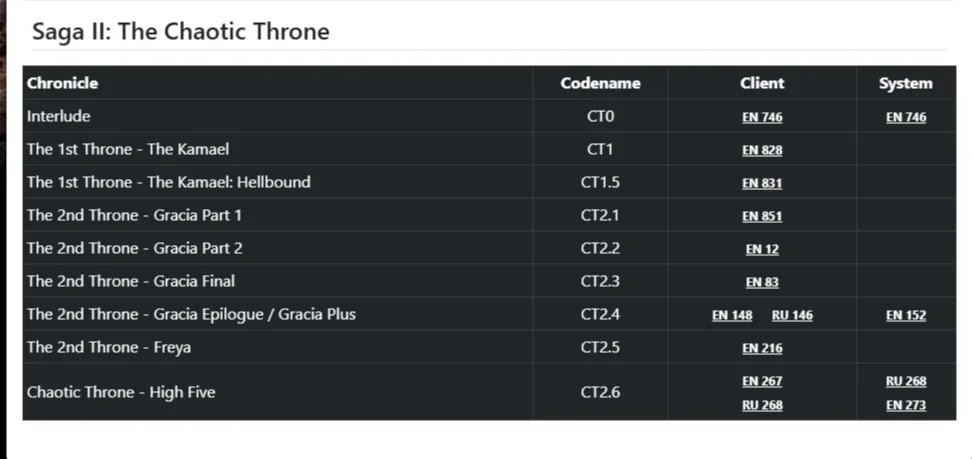Open Interlude EN 746 system link
The image size is (972, 459).
[x=906, y=117]
